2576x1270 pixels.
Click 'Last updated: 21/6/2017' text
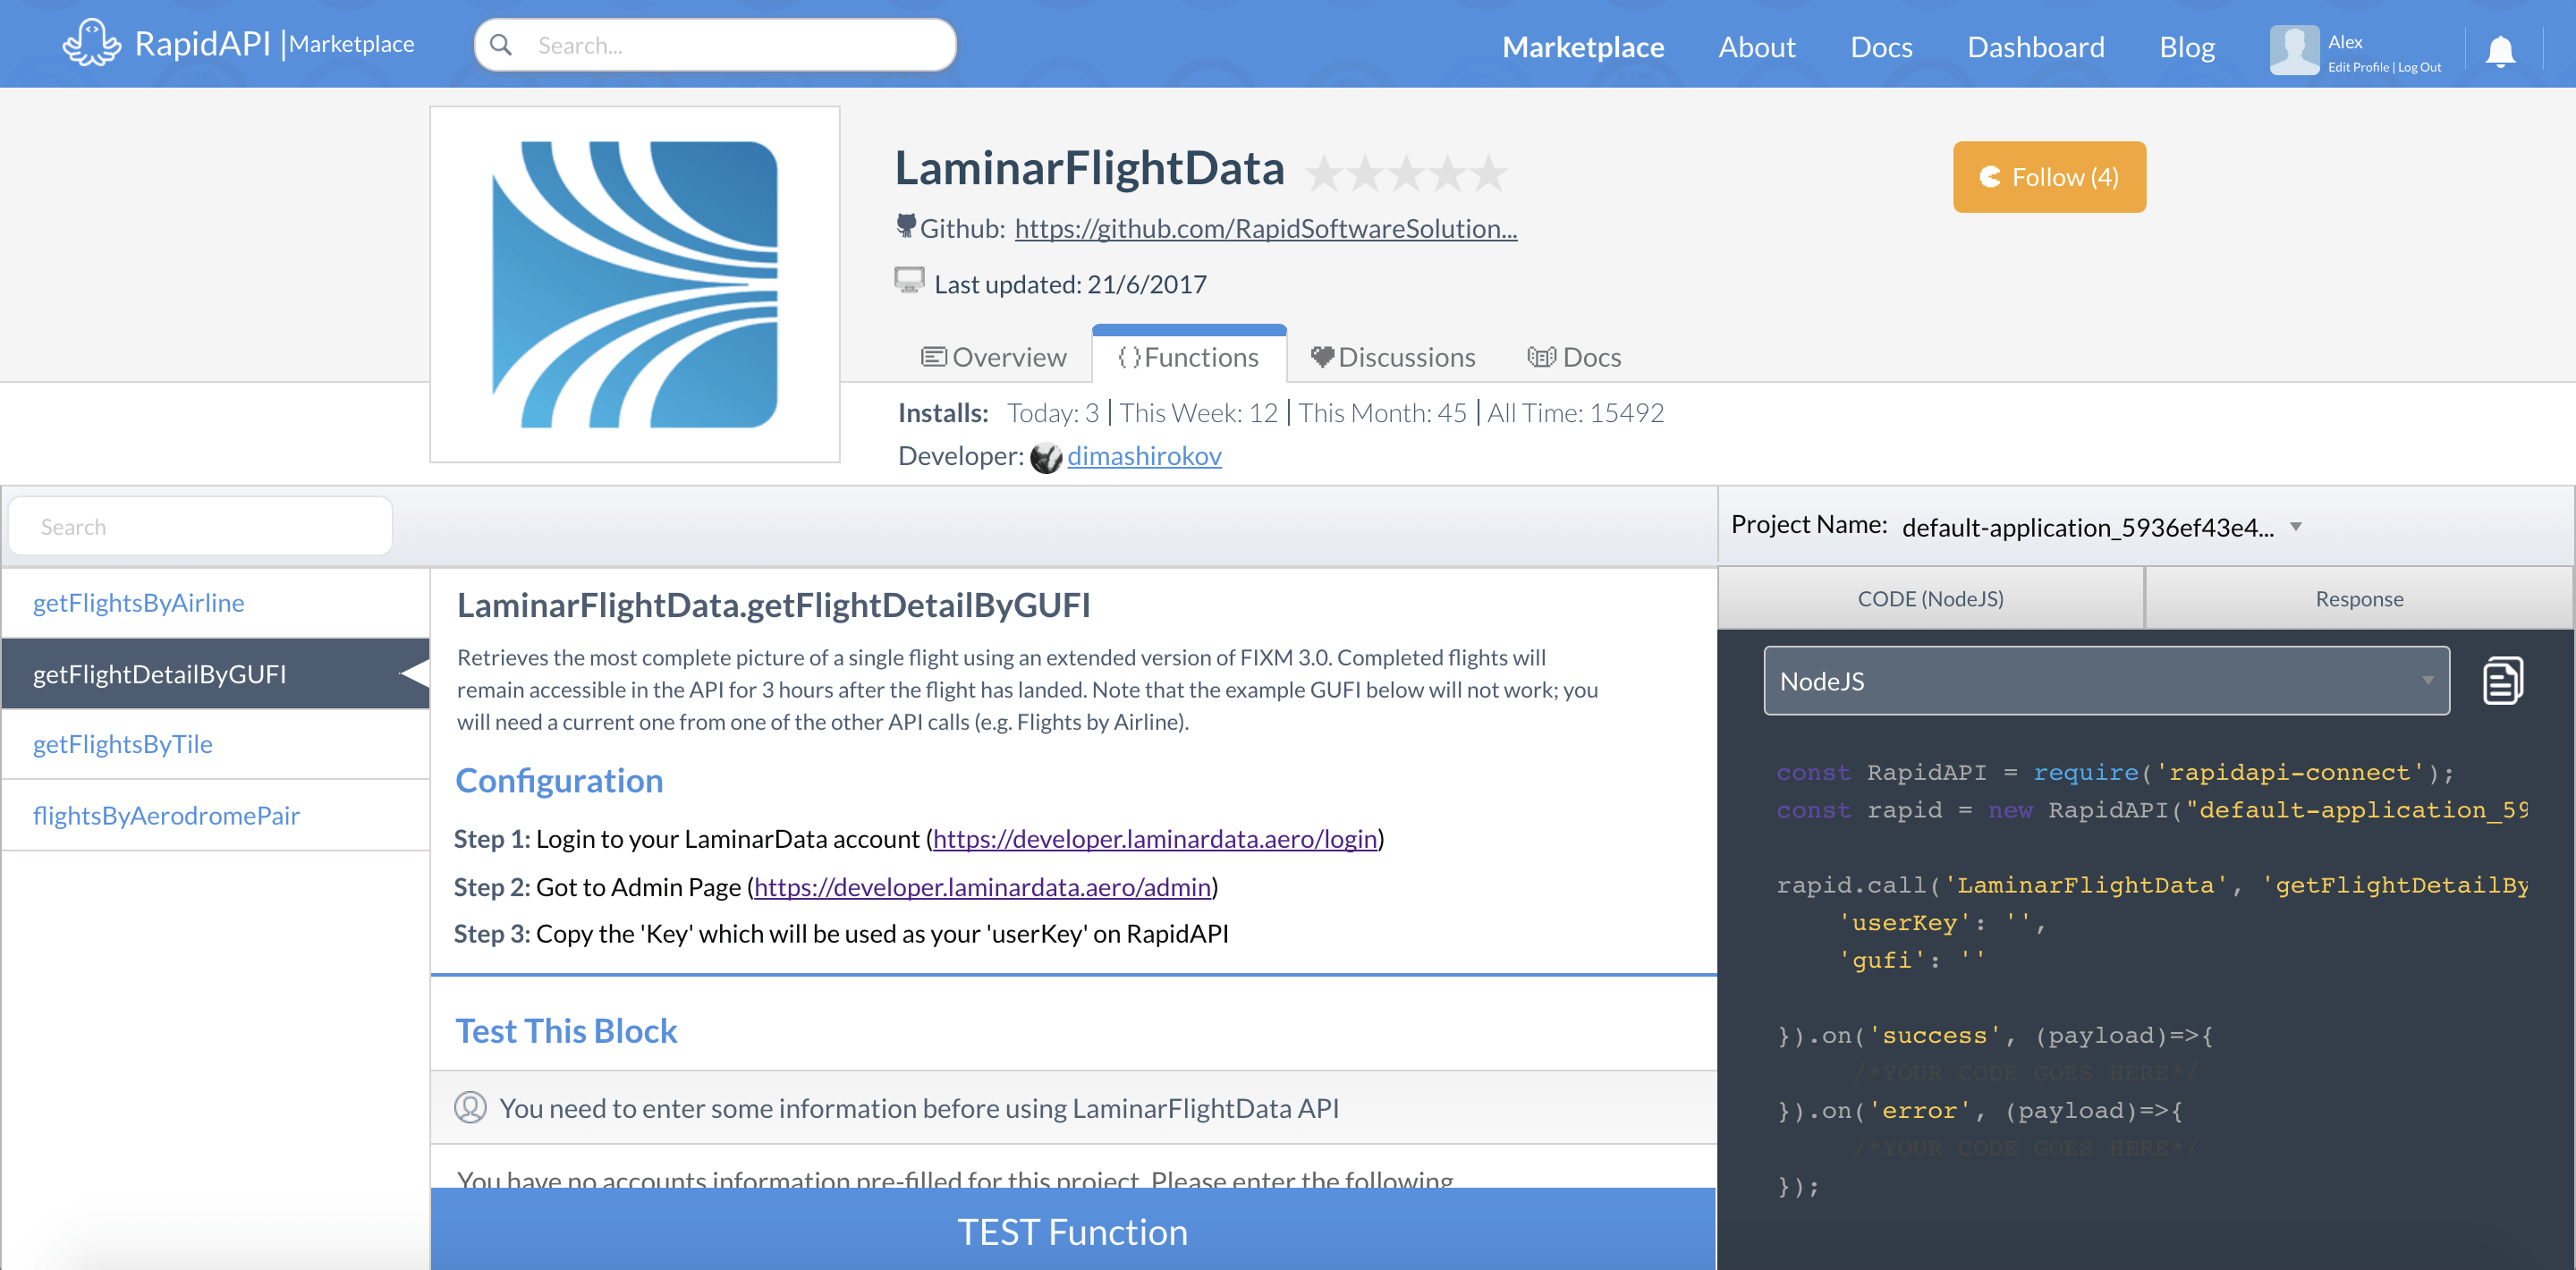coord(1070,284)
